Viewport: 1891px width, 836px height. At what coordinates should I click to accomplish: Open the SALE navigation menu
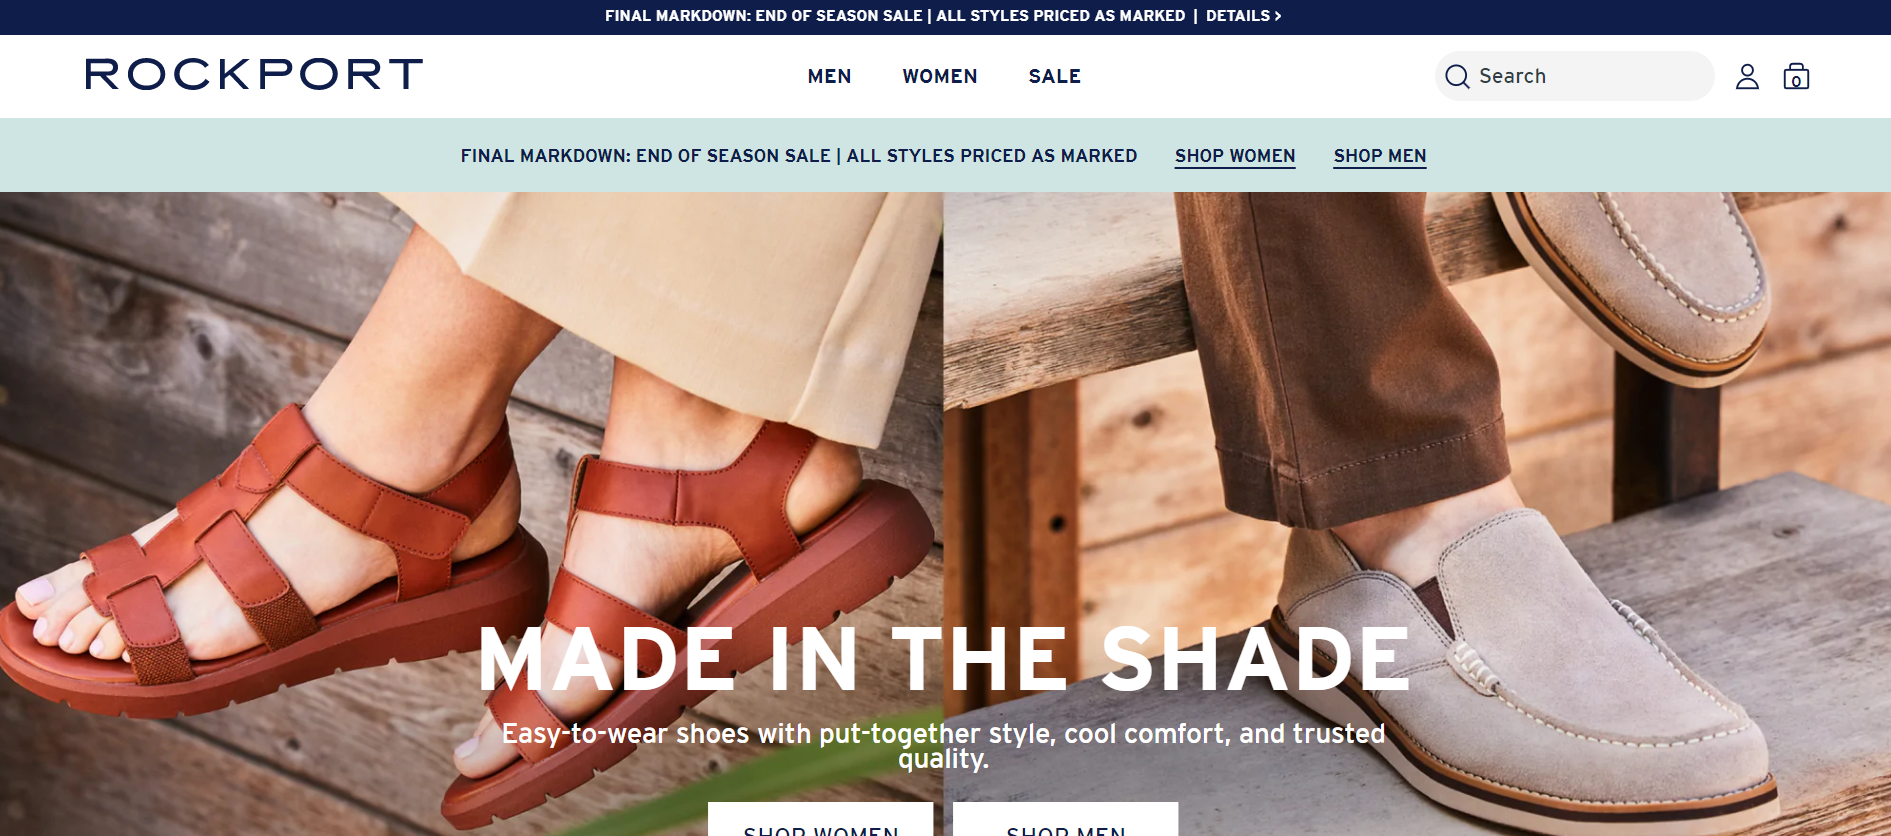tap(1054, 76)
